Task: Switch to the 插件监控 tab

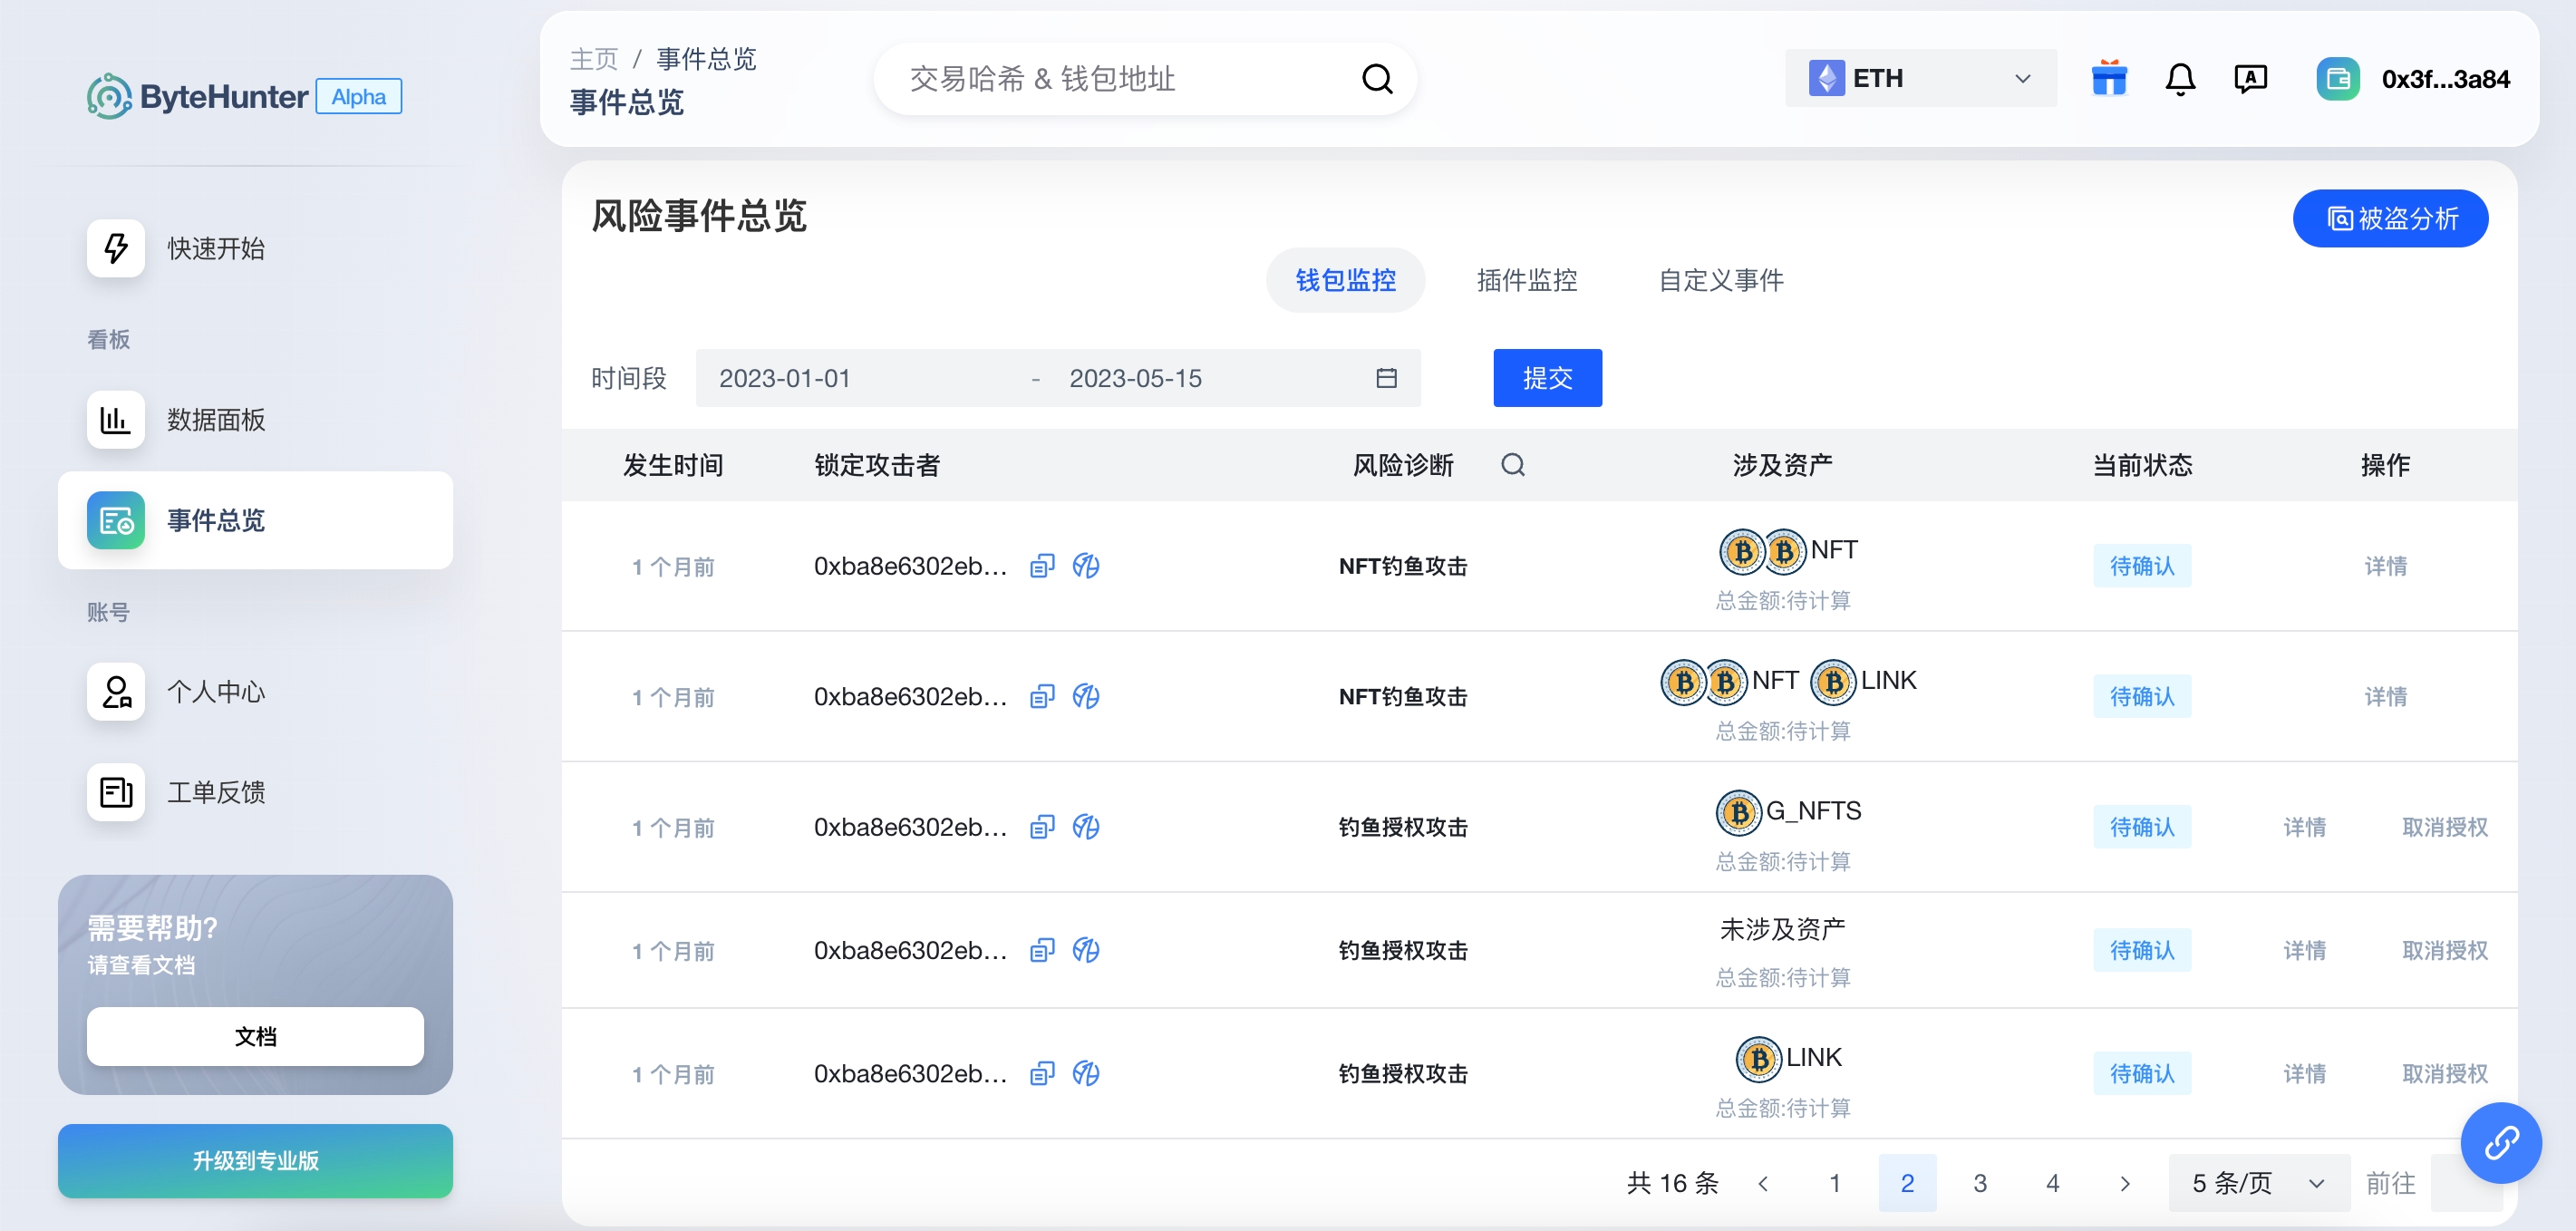Action: tap(1527, 280)
